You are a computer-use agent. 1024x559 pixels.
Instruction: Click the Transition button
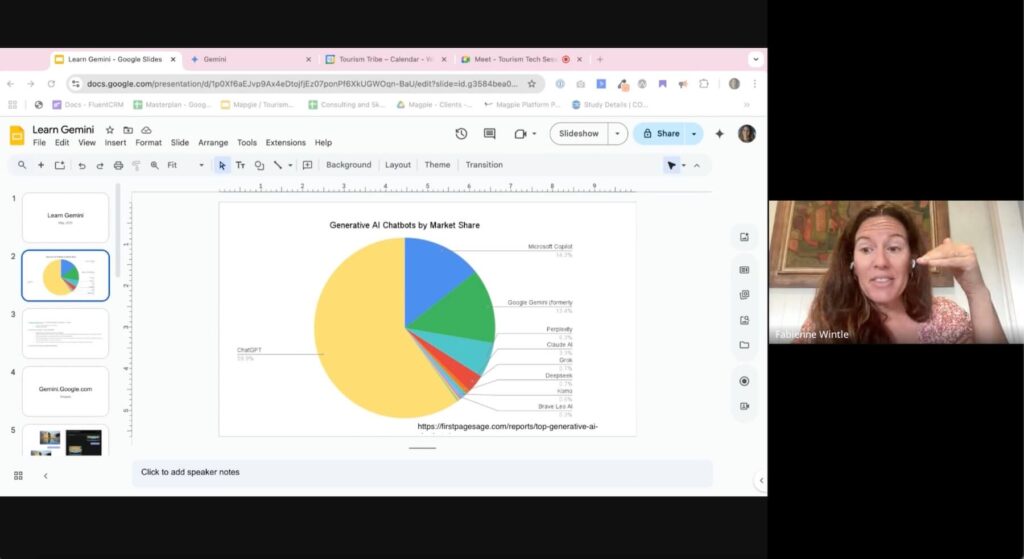484,165
